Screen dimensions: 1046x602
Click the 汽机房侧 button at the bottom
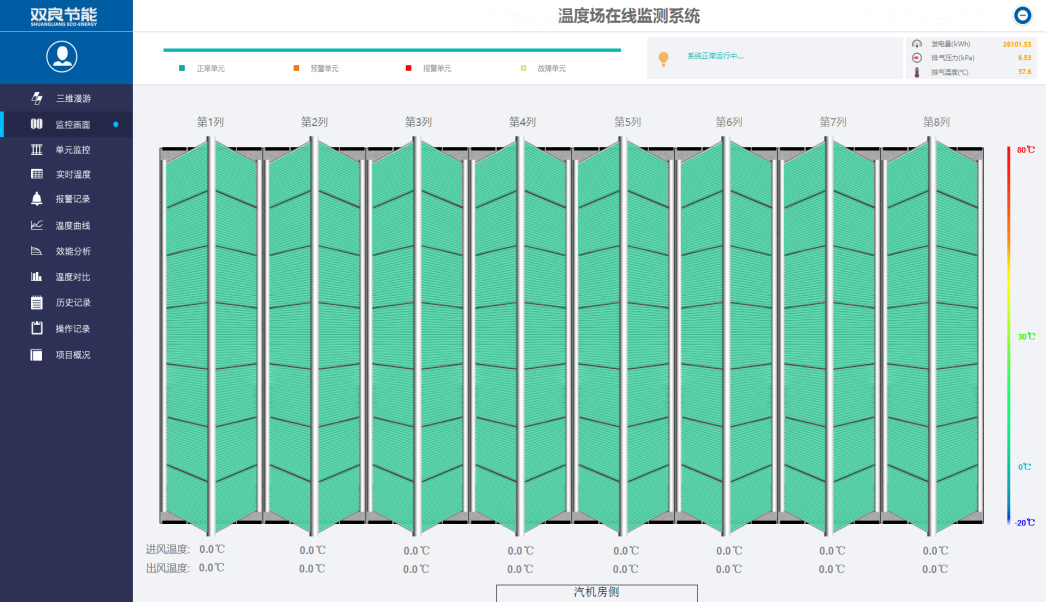[x=595, y=590]
